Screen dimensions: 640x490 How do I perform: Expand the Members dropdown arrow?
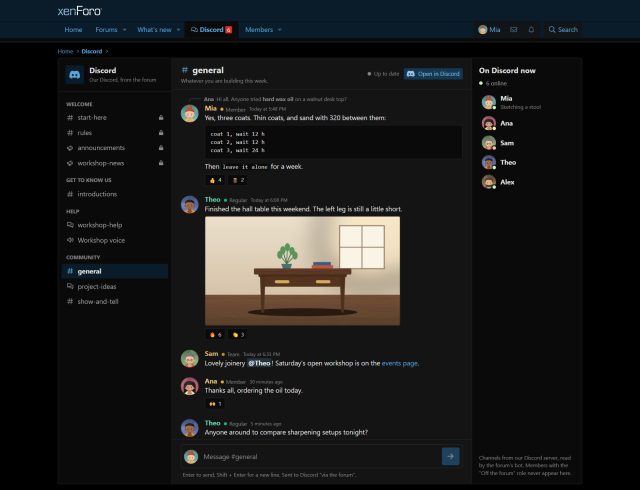point(280,29)
